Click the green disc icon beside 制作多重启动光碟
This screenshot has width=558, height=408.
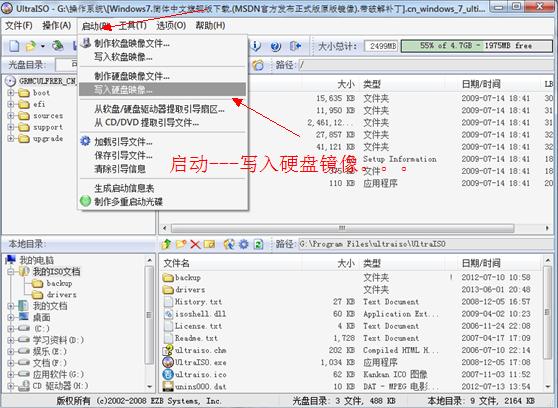[85, 201]
